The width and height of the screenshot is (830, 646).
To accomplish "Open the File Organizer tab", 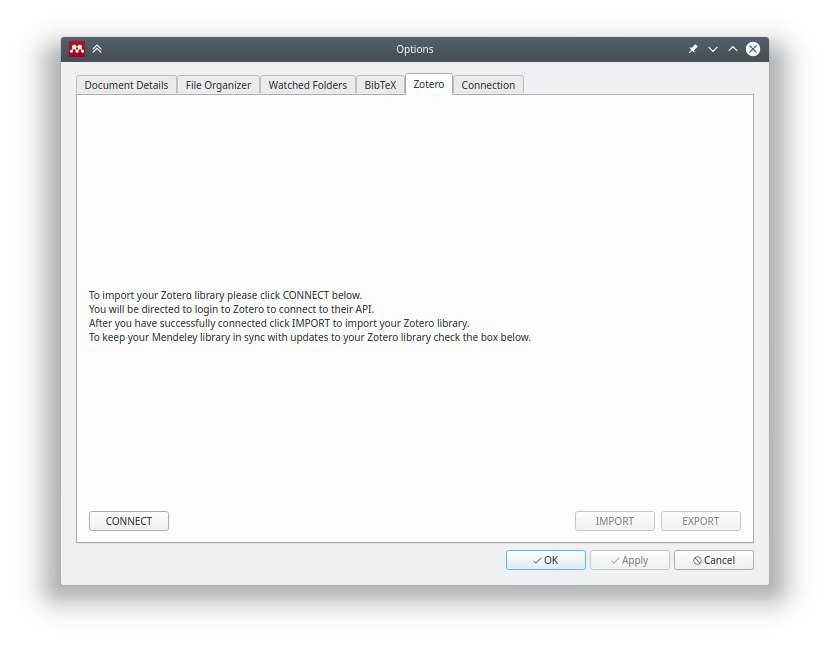I will pos(218,85).
